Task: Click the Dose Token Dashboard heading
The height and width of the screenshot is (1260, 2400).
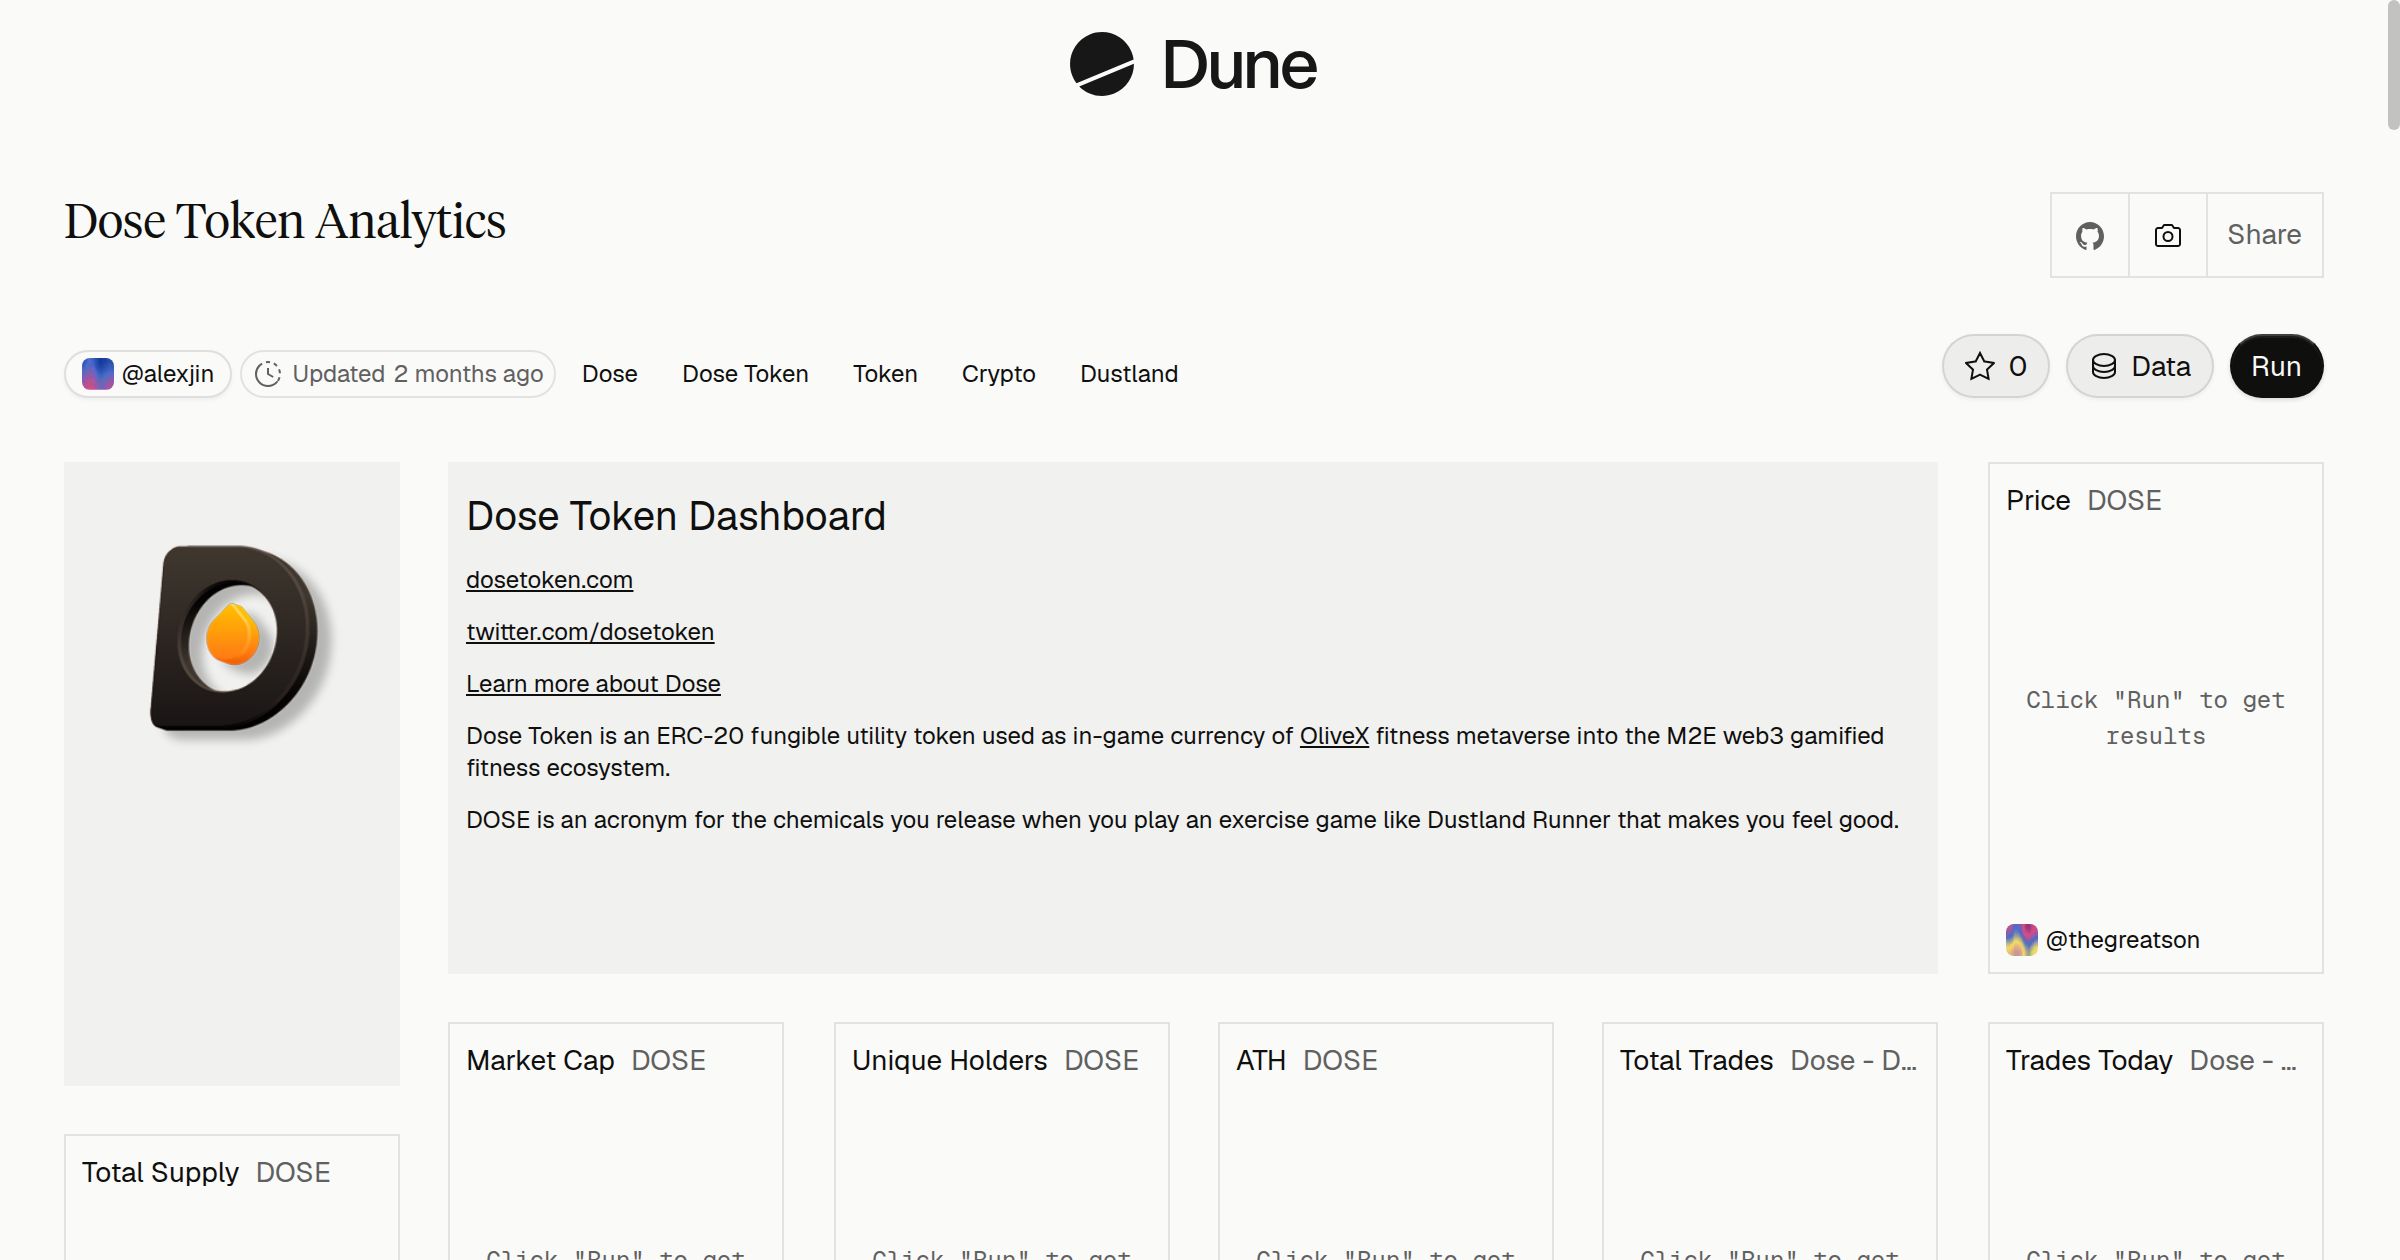Action: pos(676,516)
